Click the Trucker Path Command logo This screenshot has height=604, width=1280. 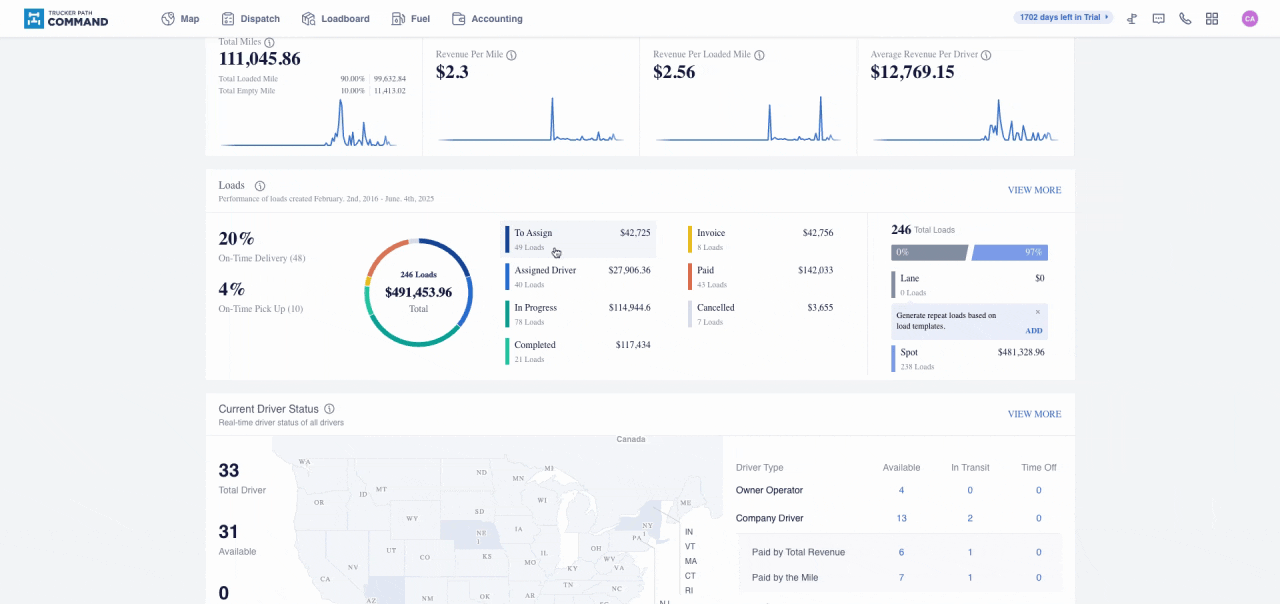click(x=66, y=19)
